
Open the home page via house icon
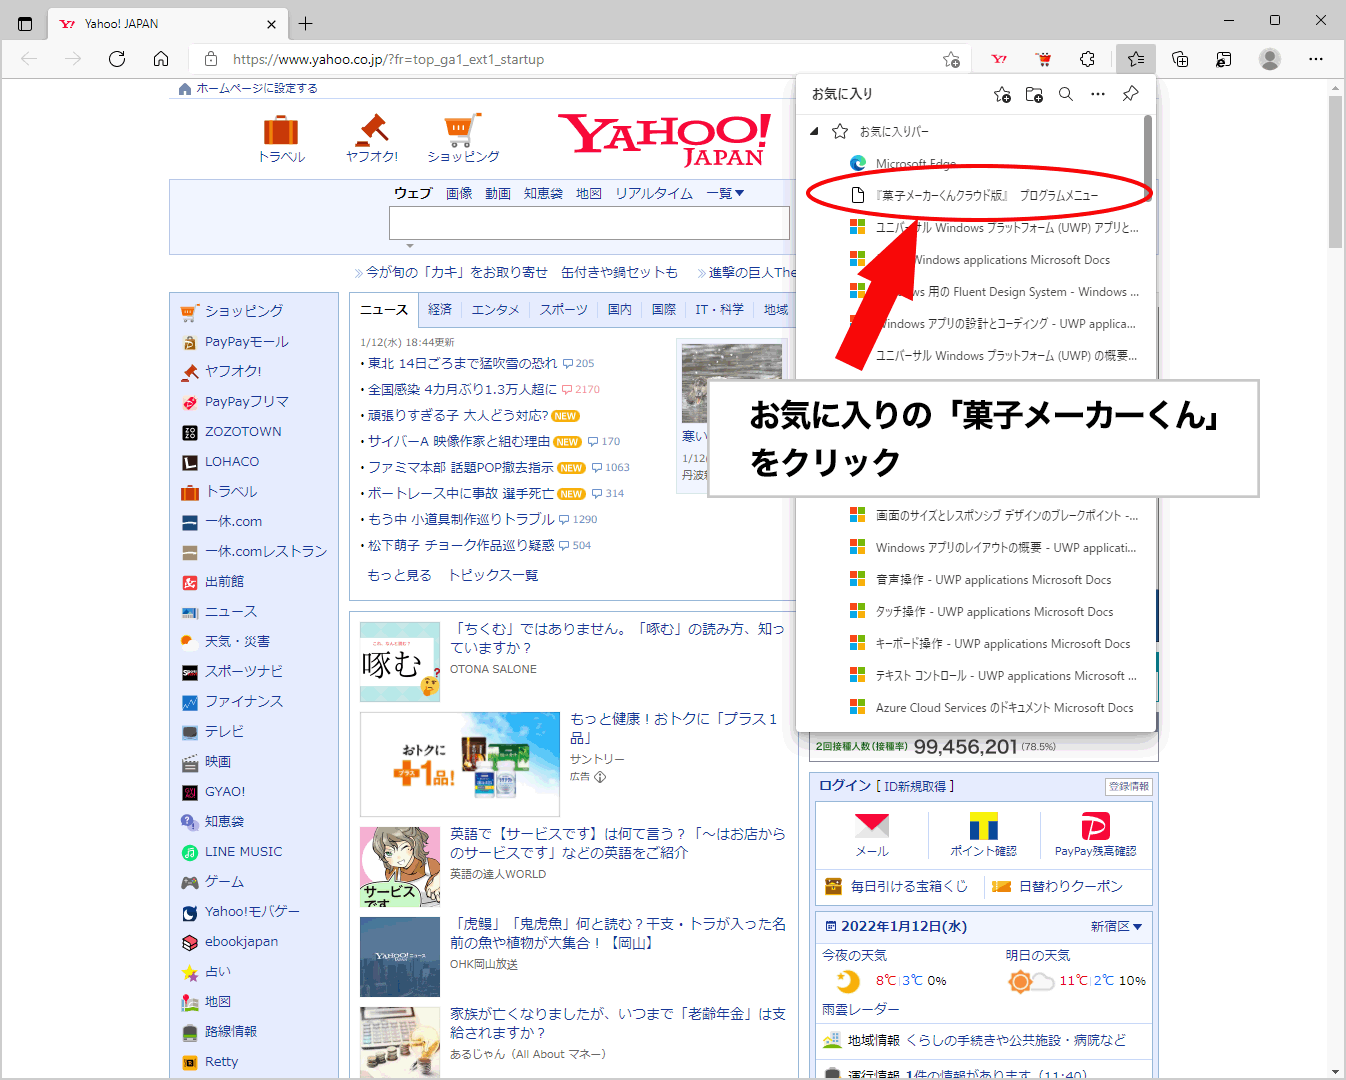(161, 59)
